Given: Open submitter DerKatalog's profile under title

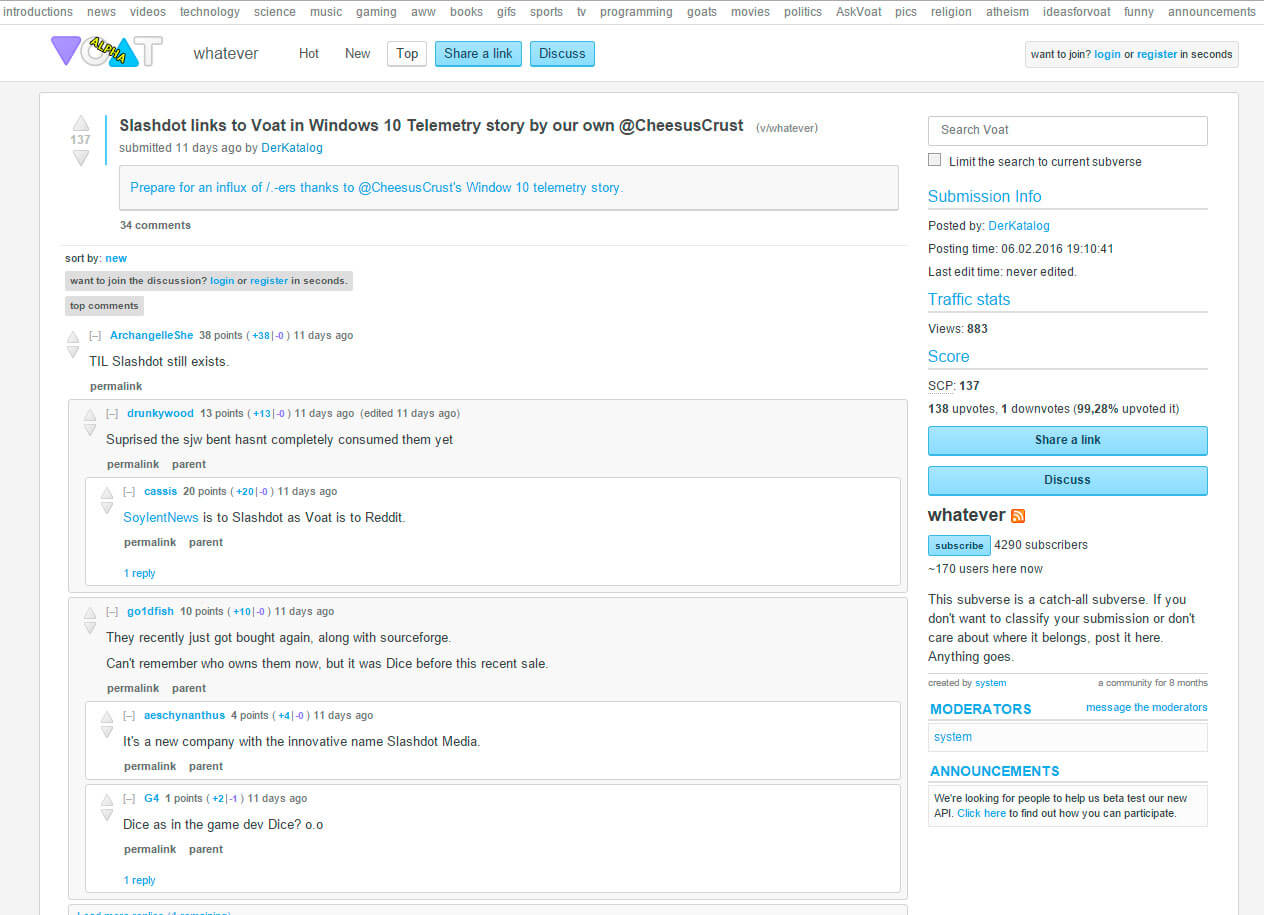Looking at the screenshot, I should [292, 148].
